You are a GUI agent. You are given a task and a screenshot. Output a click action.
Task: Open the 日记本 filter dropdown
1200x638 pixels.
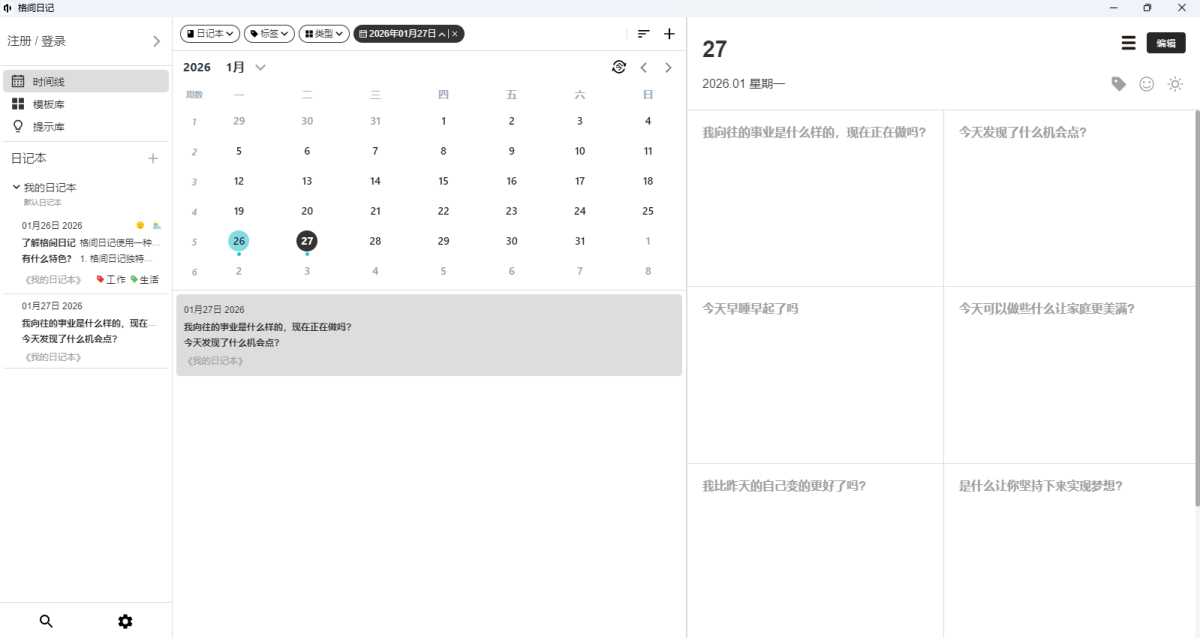(210, 34)
